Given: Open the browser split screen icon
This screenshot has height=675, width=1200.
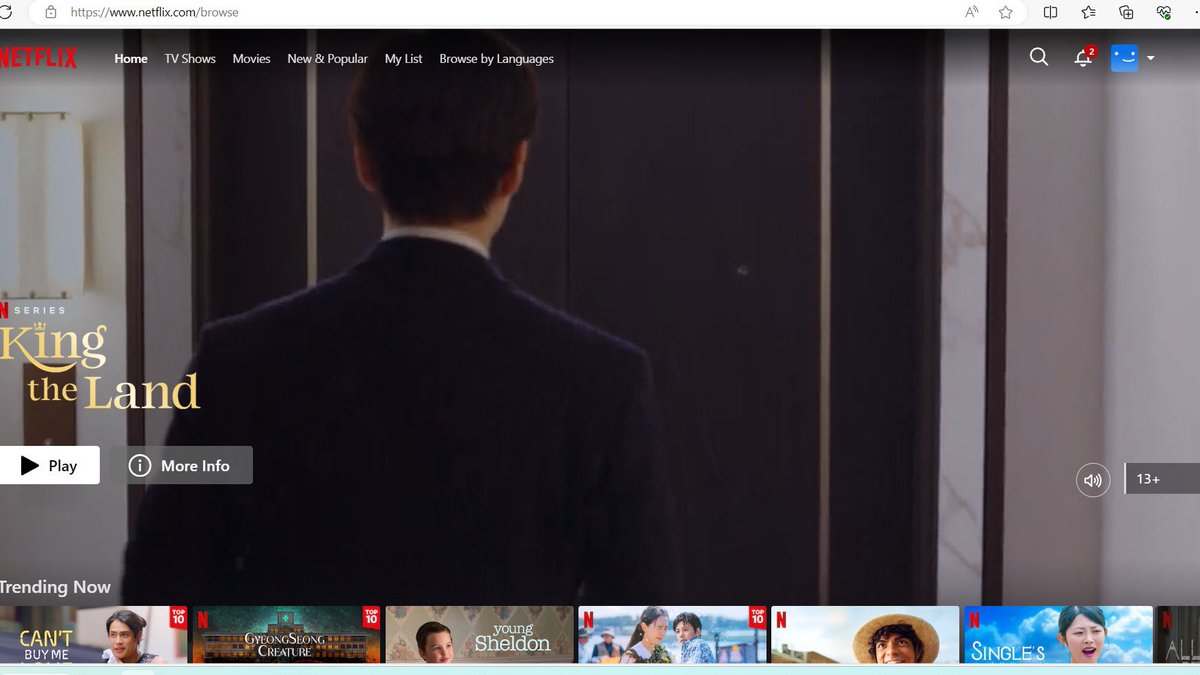Looking at the screenshot, I should tap(1051, 12).
